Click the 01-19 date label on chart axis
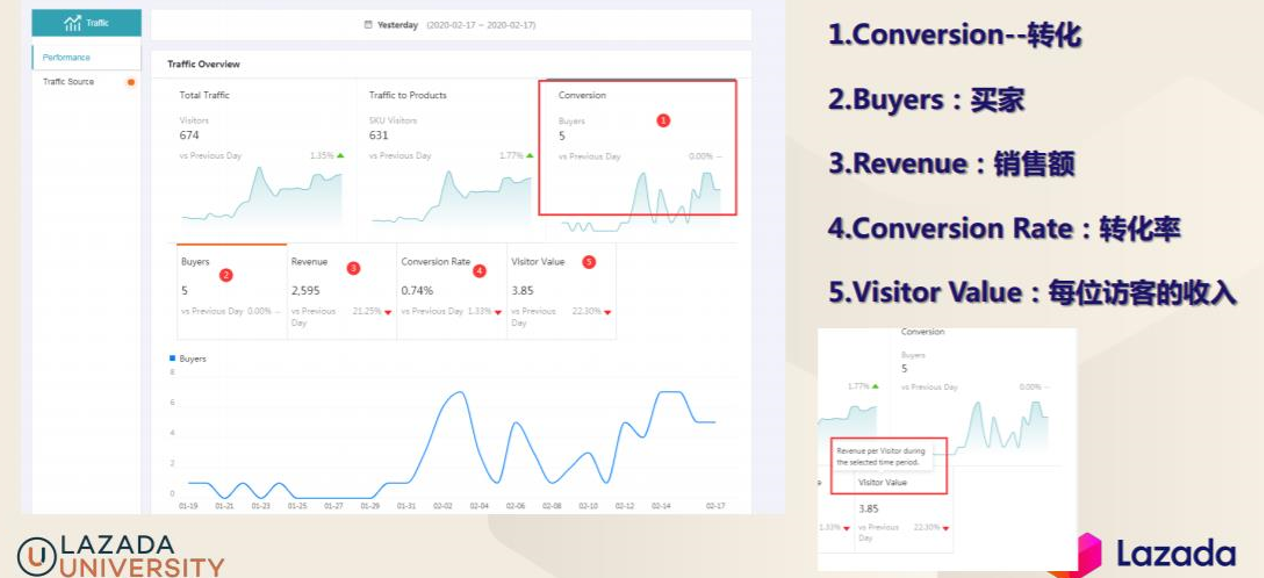Screen dimensions: 1264x578 click(x=188, y=506)
